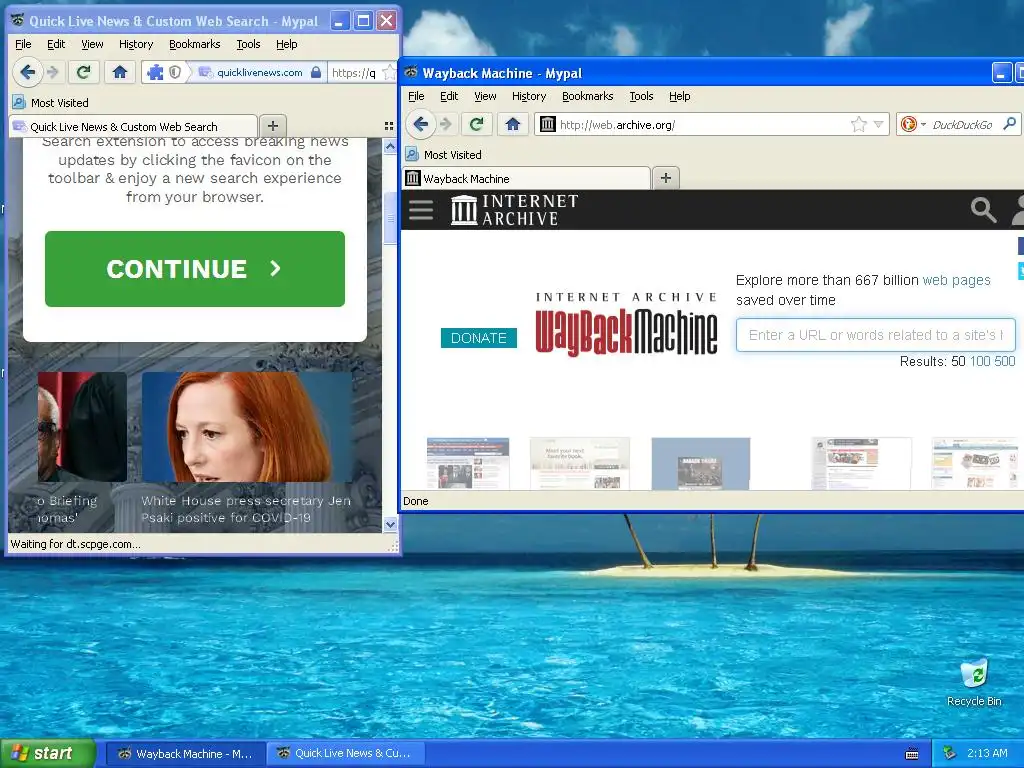
Task: Click the keyboard icon in the taskbar
Action: [x=912, y=754]
